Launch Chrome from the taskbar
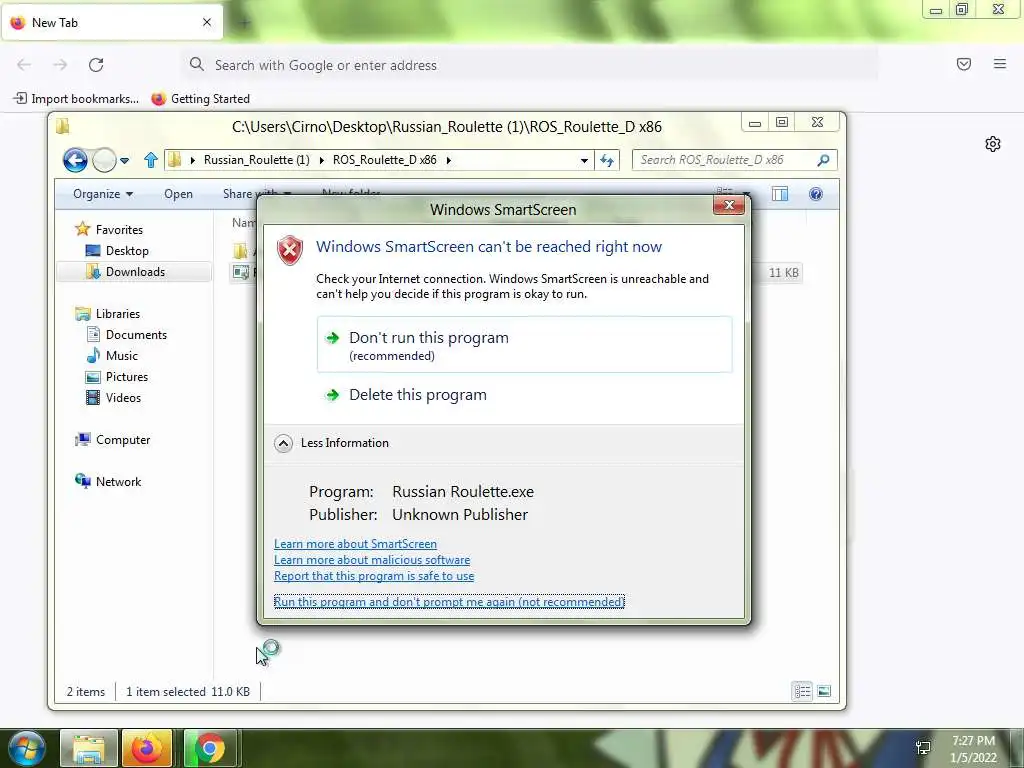The image size is (1024, 768). pyautogui.click(x=209, y=748)
